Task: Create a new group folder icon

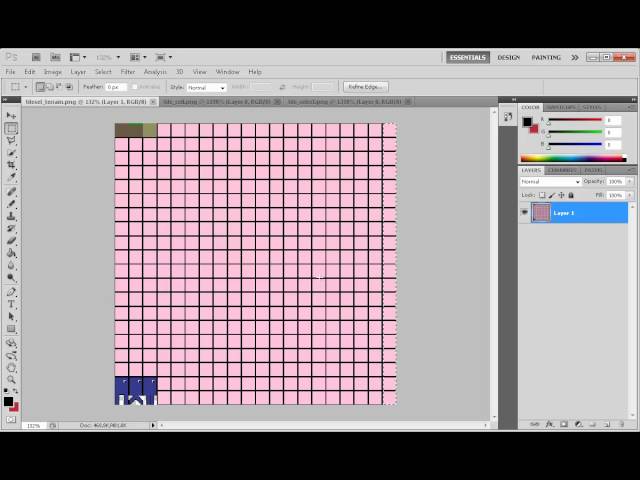Action: click(592, 424)
